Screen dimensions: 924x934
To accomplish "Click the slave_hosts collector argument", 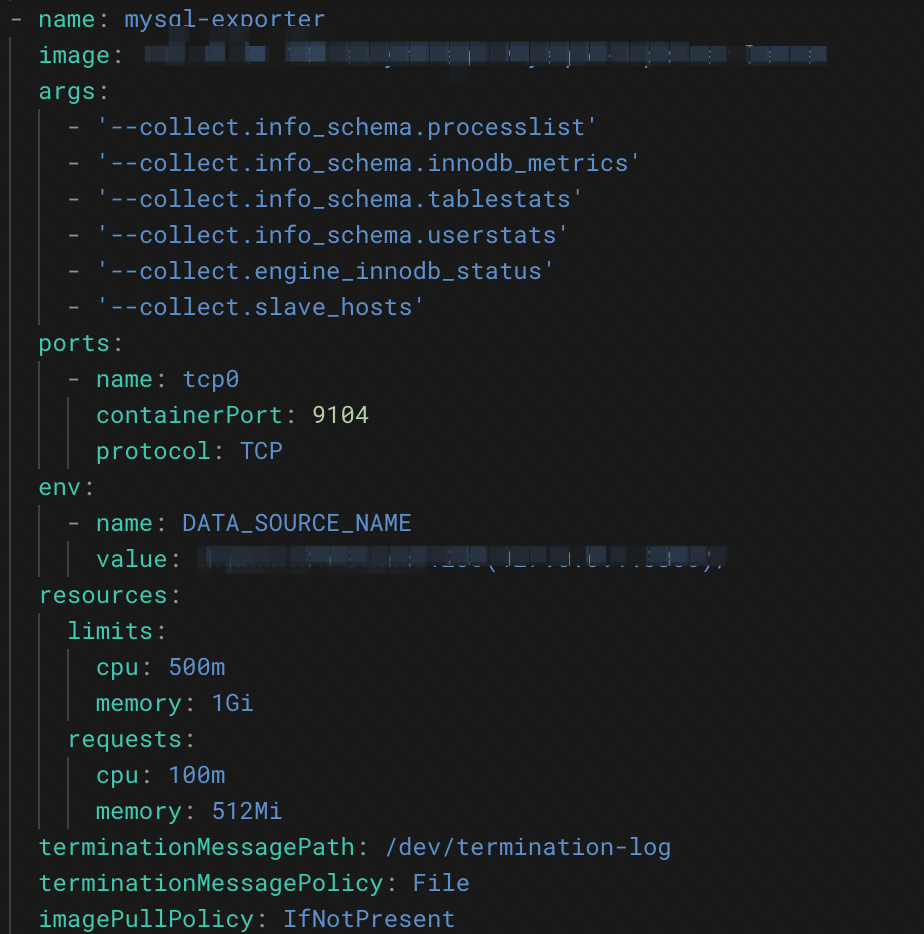I will click(261, 307).
